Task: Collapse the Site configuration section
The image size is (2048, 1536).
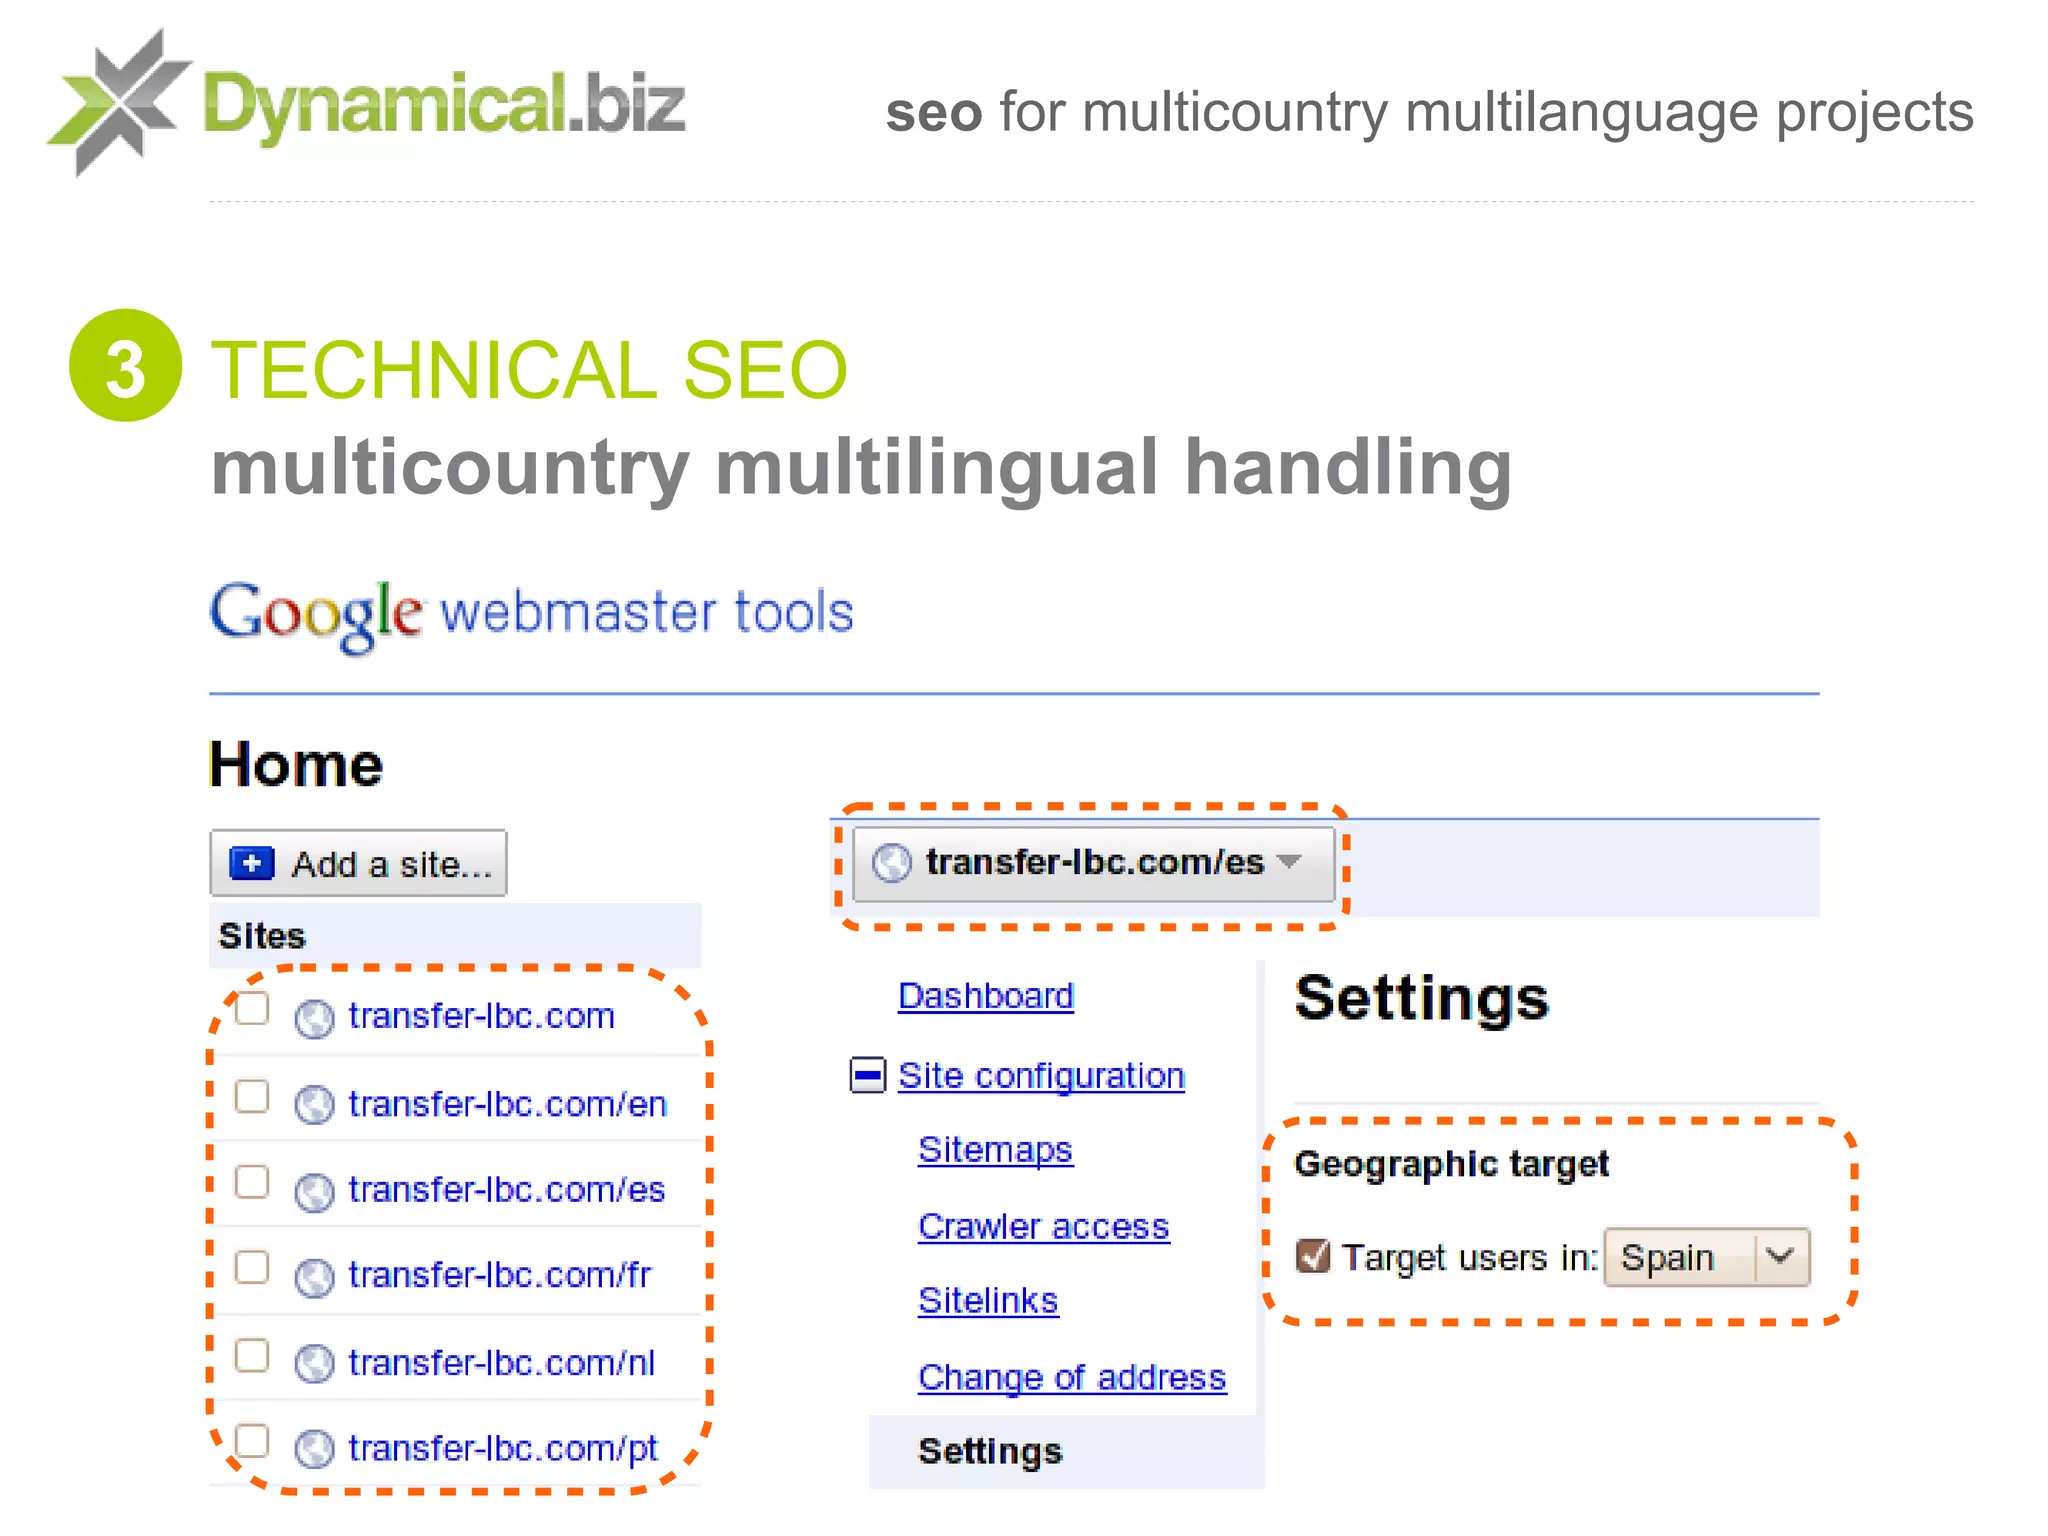Action: [867, 1076]
